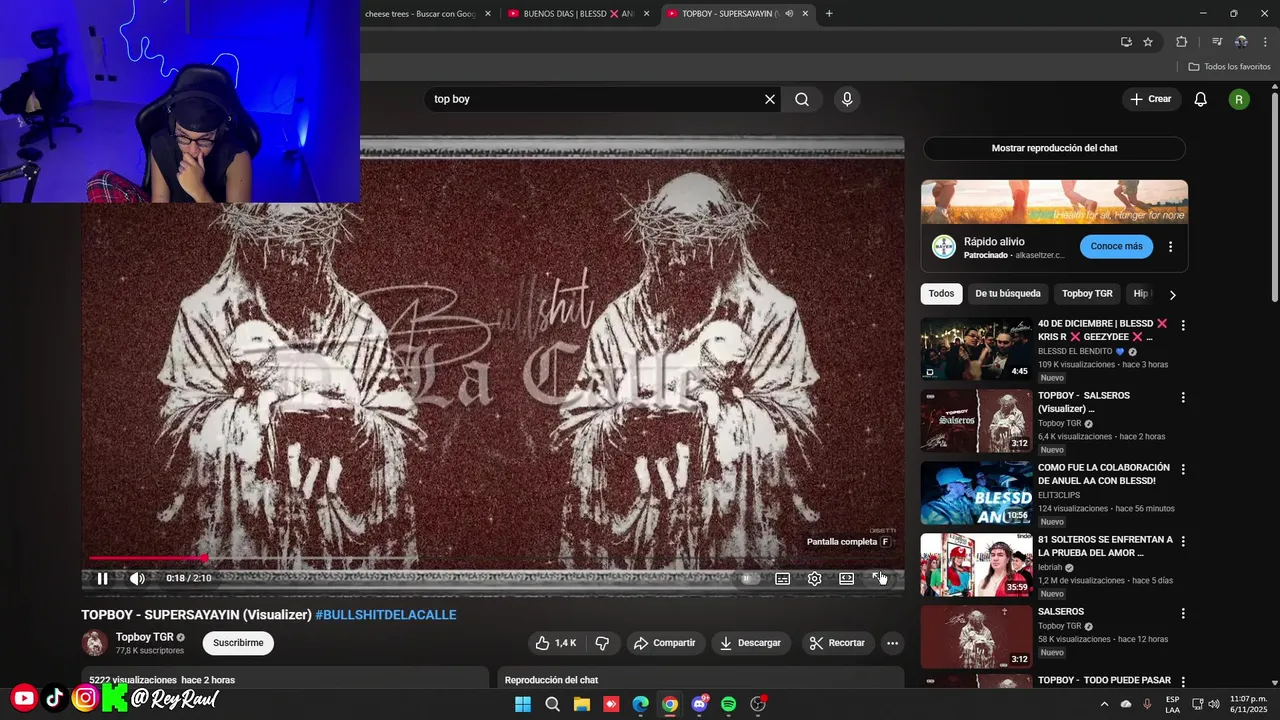Image resolution: width=1280 pixels, height=720 pixels.
Task: Open the notifications bell
Action: pyautogui.click(x=1201, y=99)
